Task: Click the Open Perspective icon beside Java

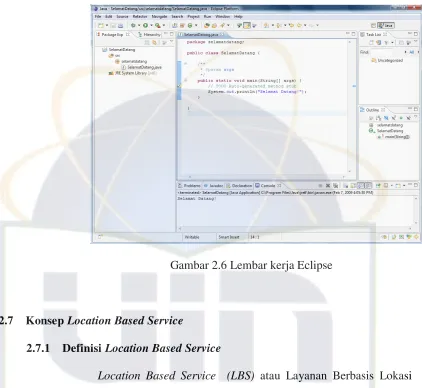Action: coord(373,25)
